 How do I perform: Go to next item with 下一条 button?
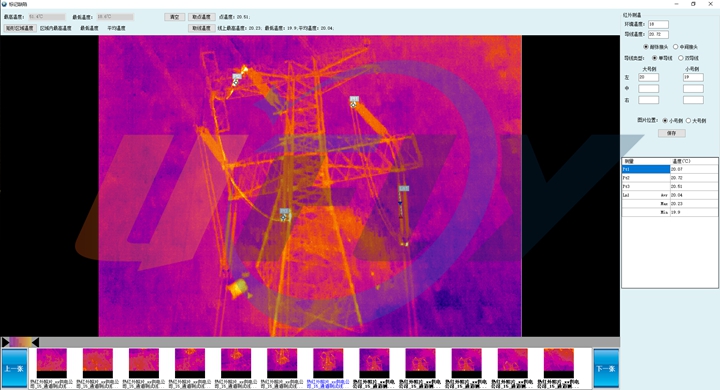606,368
